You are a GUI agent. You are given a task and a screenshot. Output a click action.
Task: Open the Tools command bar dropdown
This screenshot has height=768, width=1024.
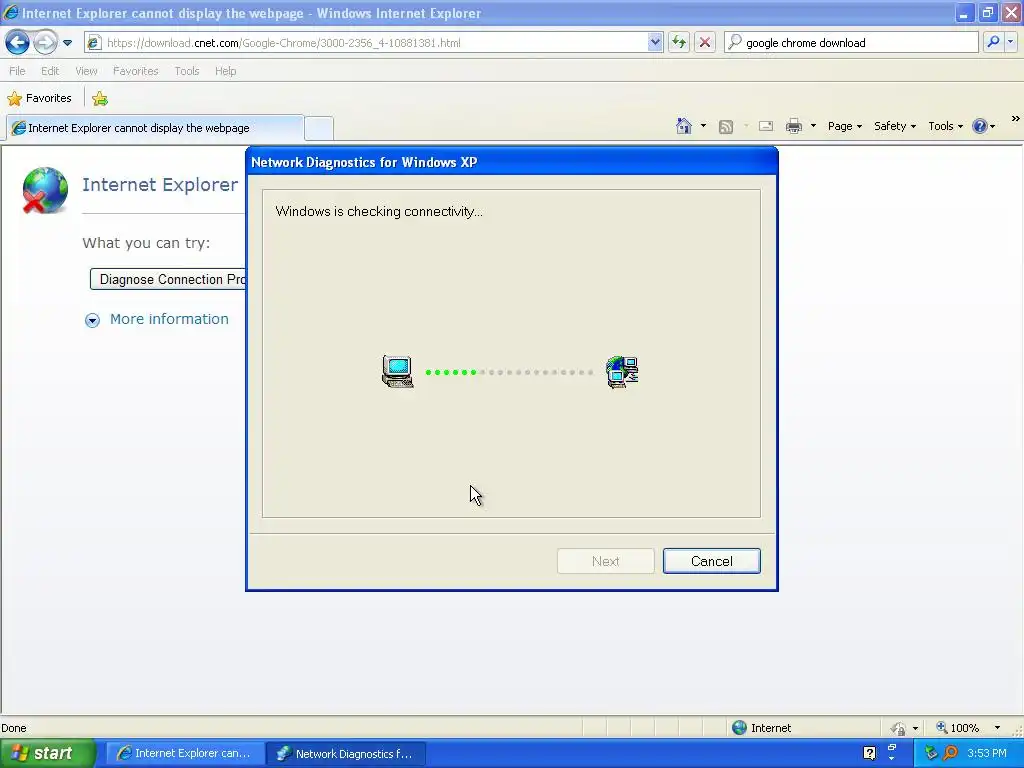click(945, 126)
